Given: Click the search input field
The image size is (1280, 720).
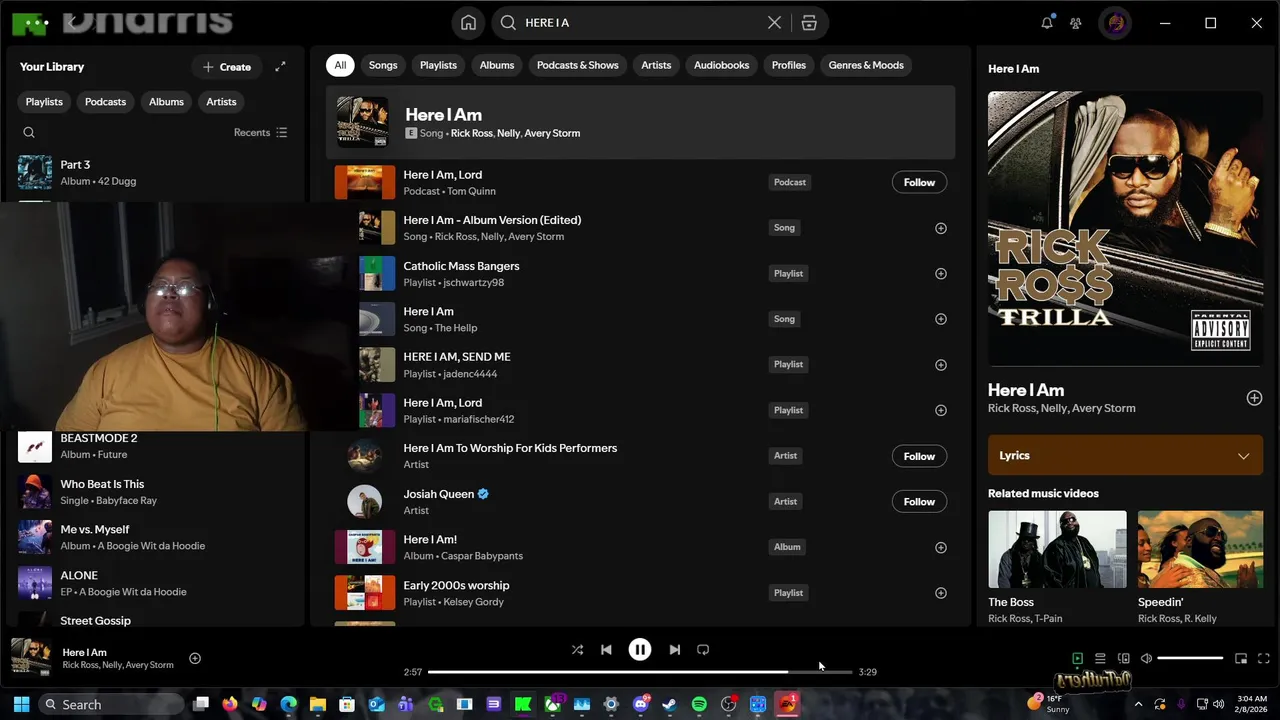Looking at the screenshot, I should 640,23.
